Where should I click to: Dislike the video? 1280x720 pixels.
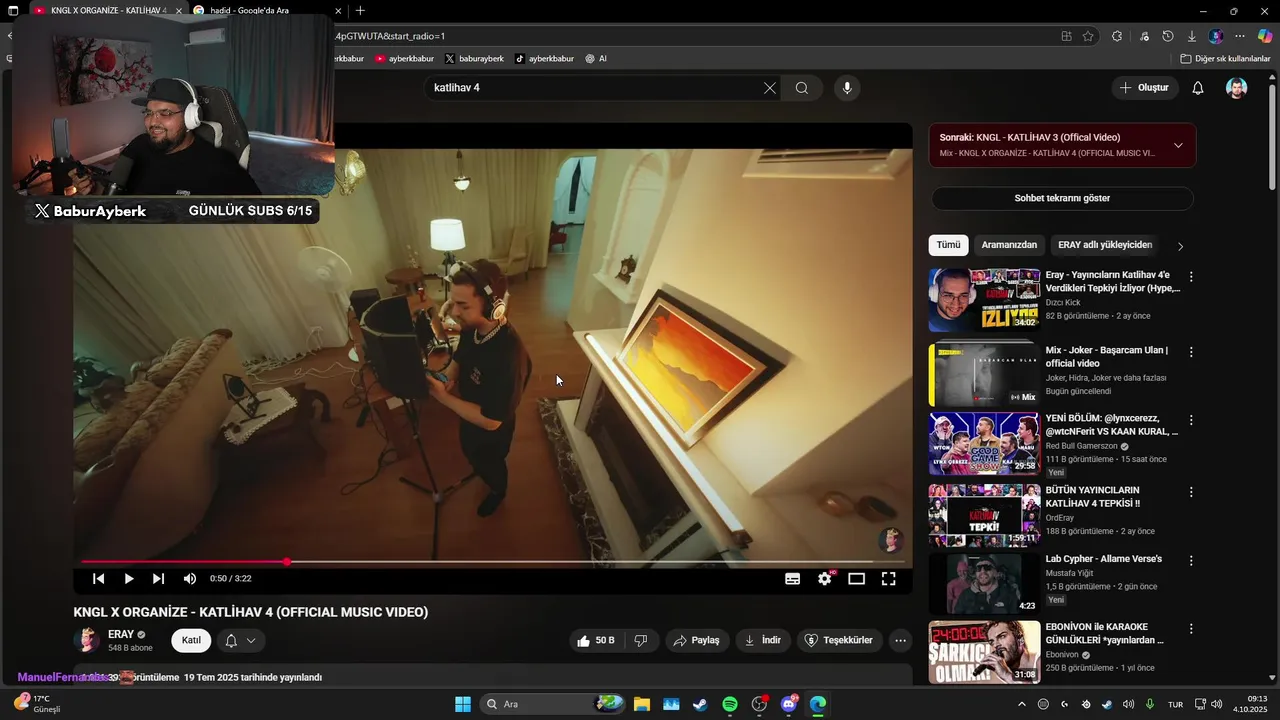tap(641, 640)
